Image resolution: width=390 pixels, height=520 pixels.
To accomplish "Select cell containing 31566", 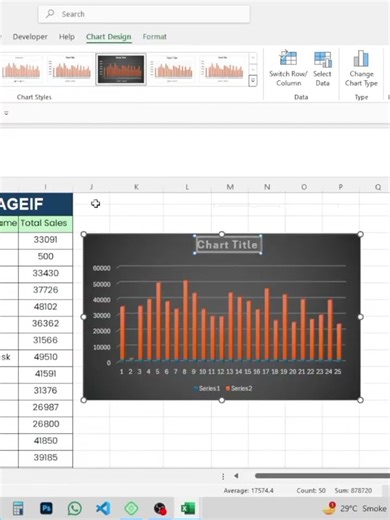I will pos(45,340).
